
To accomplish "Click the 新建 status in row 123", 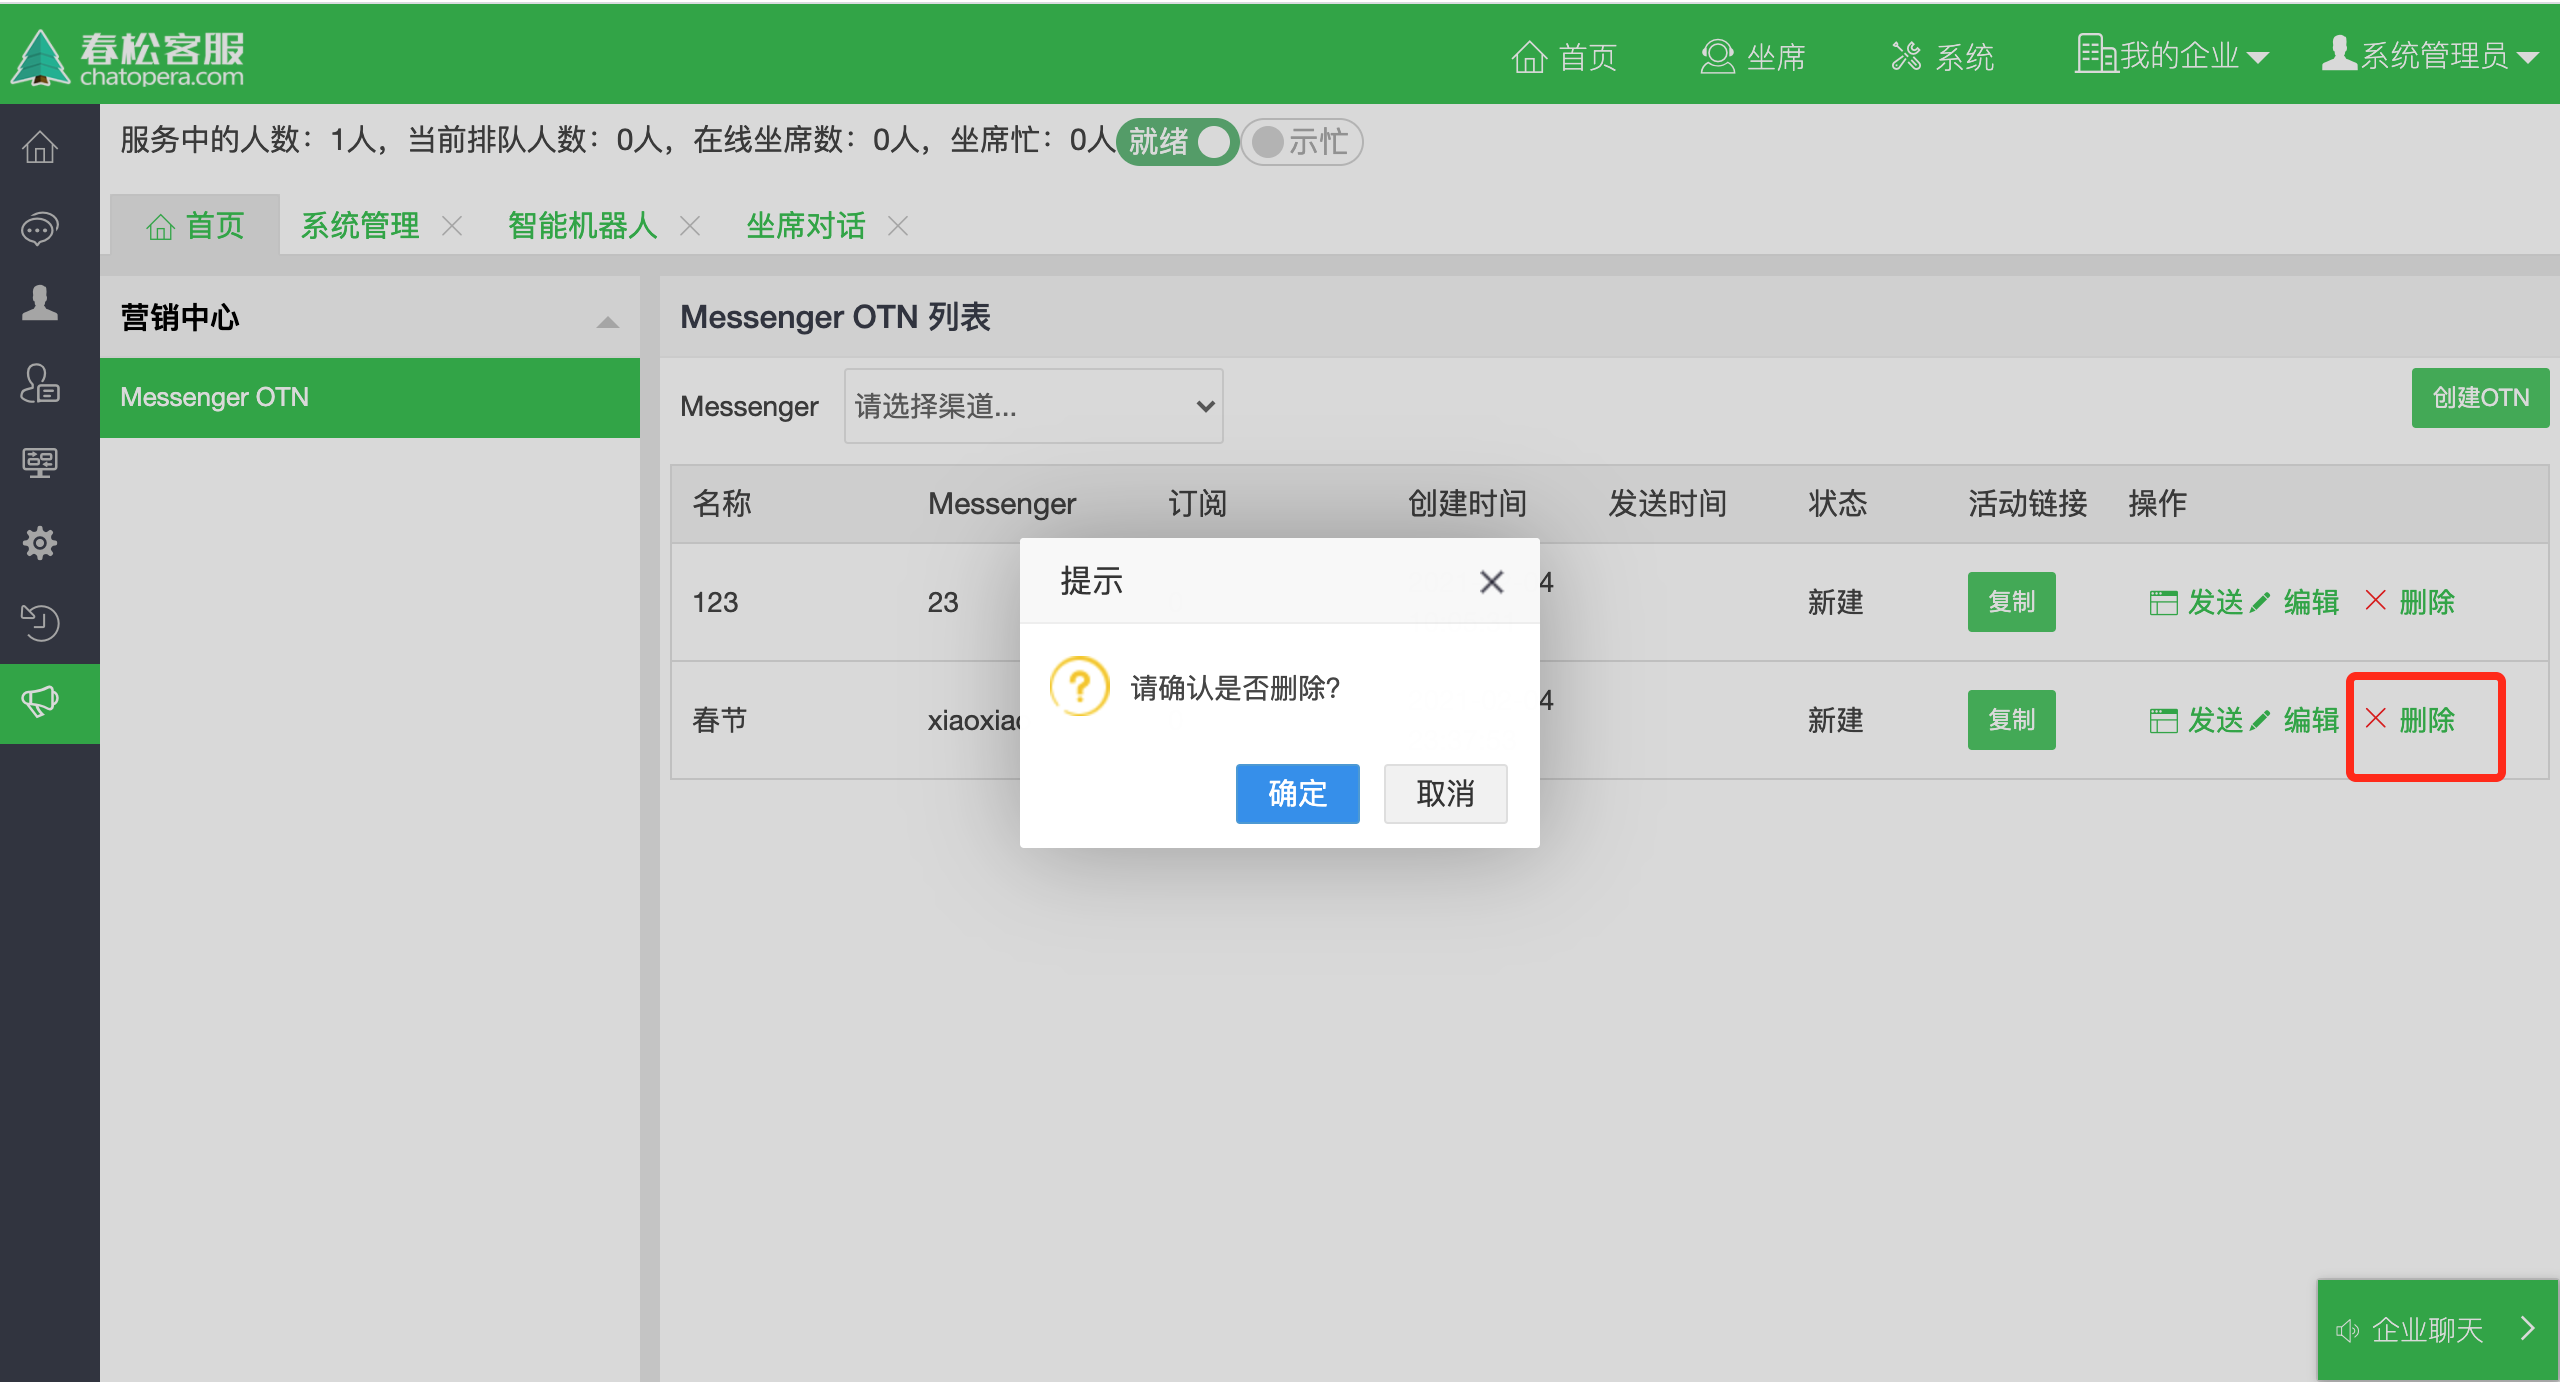I will tap(1835, 602).
